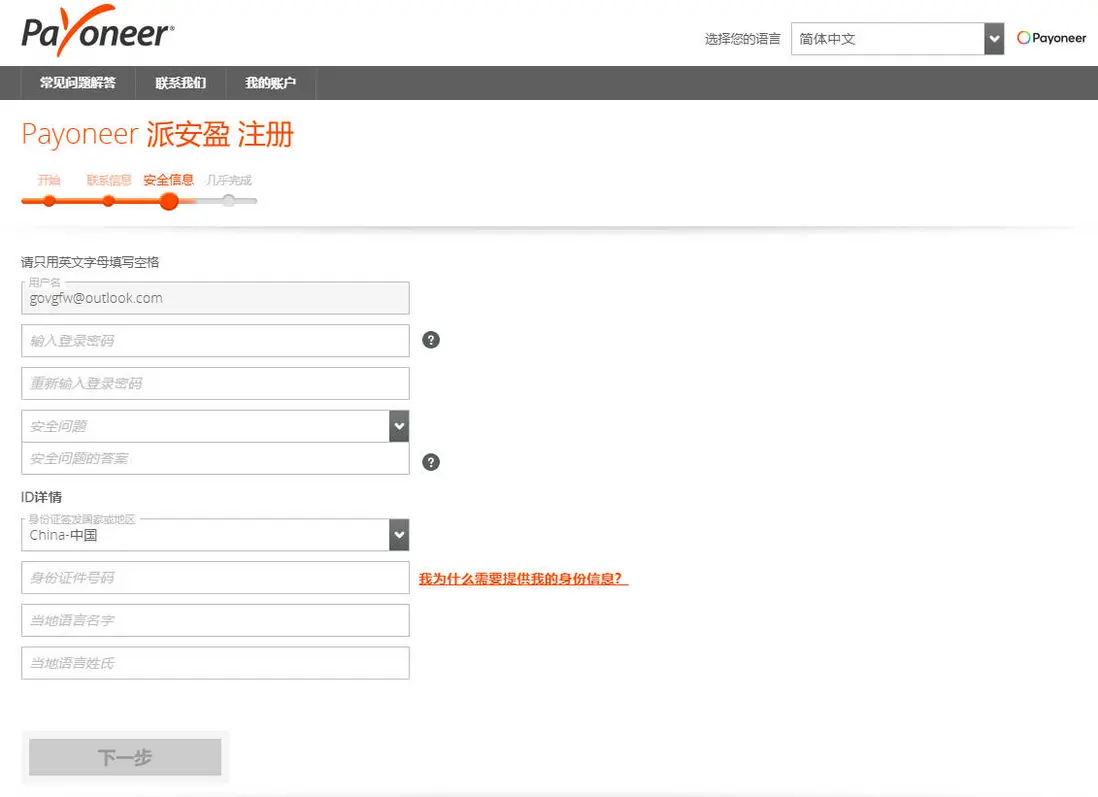Click the username field govgfw@outlook.com

point(215,298)
